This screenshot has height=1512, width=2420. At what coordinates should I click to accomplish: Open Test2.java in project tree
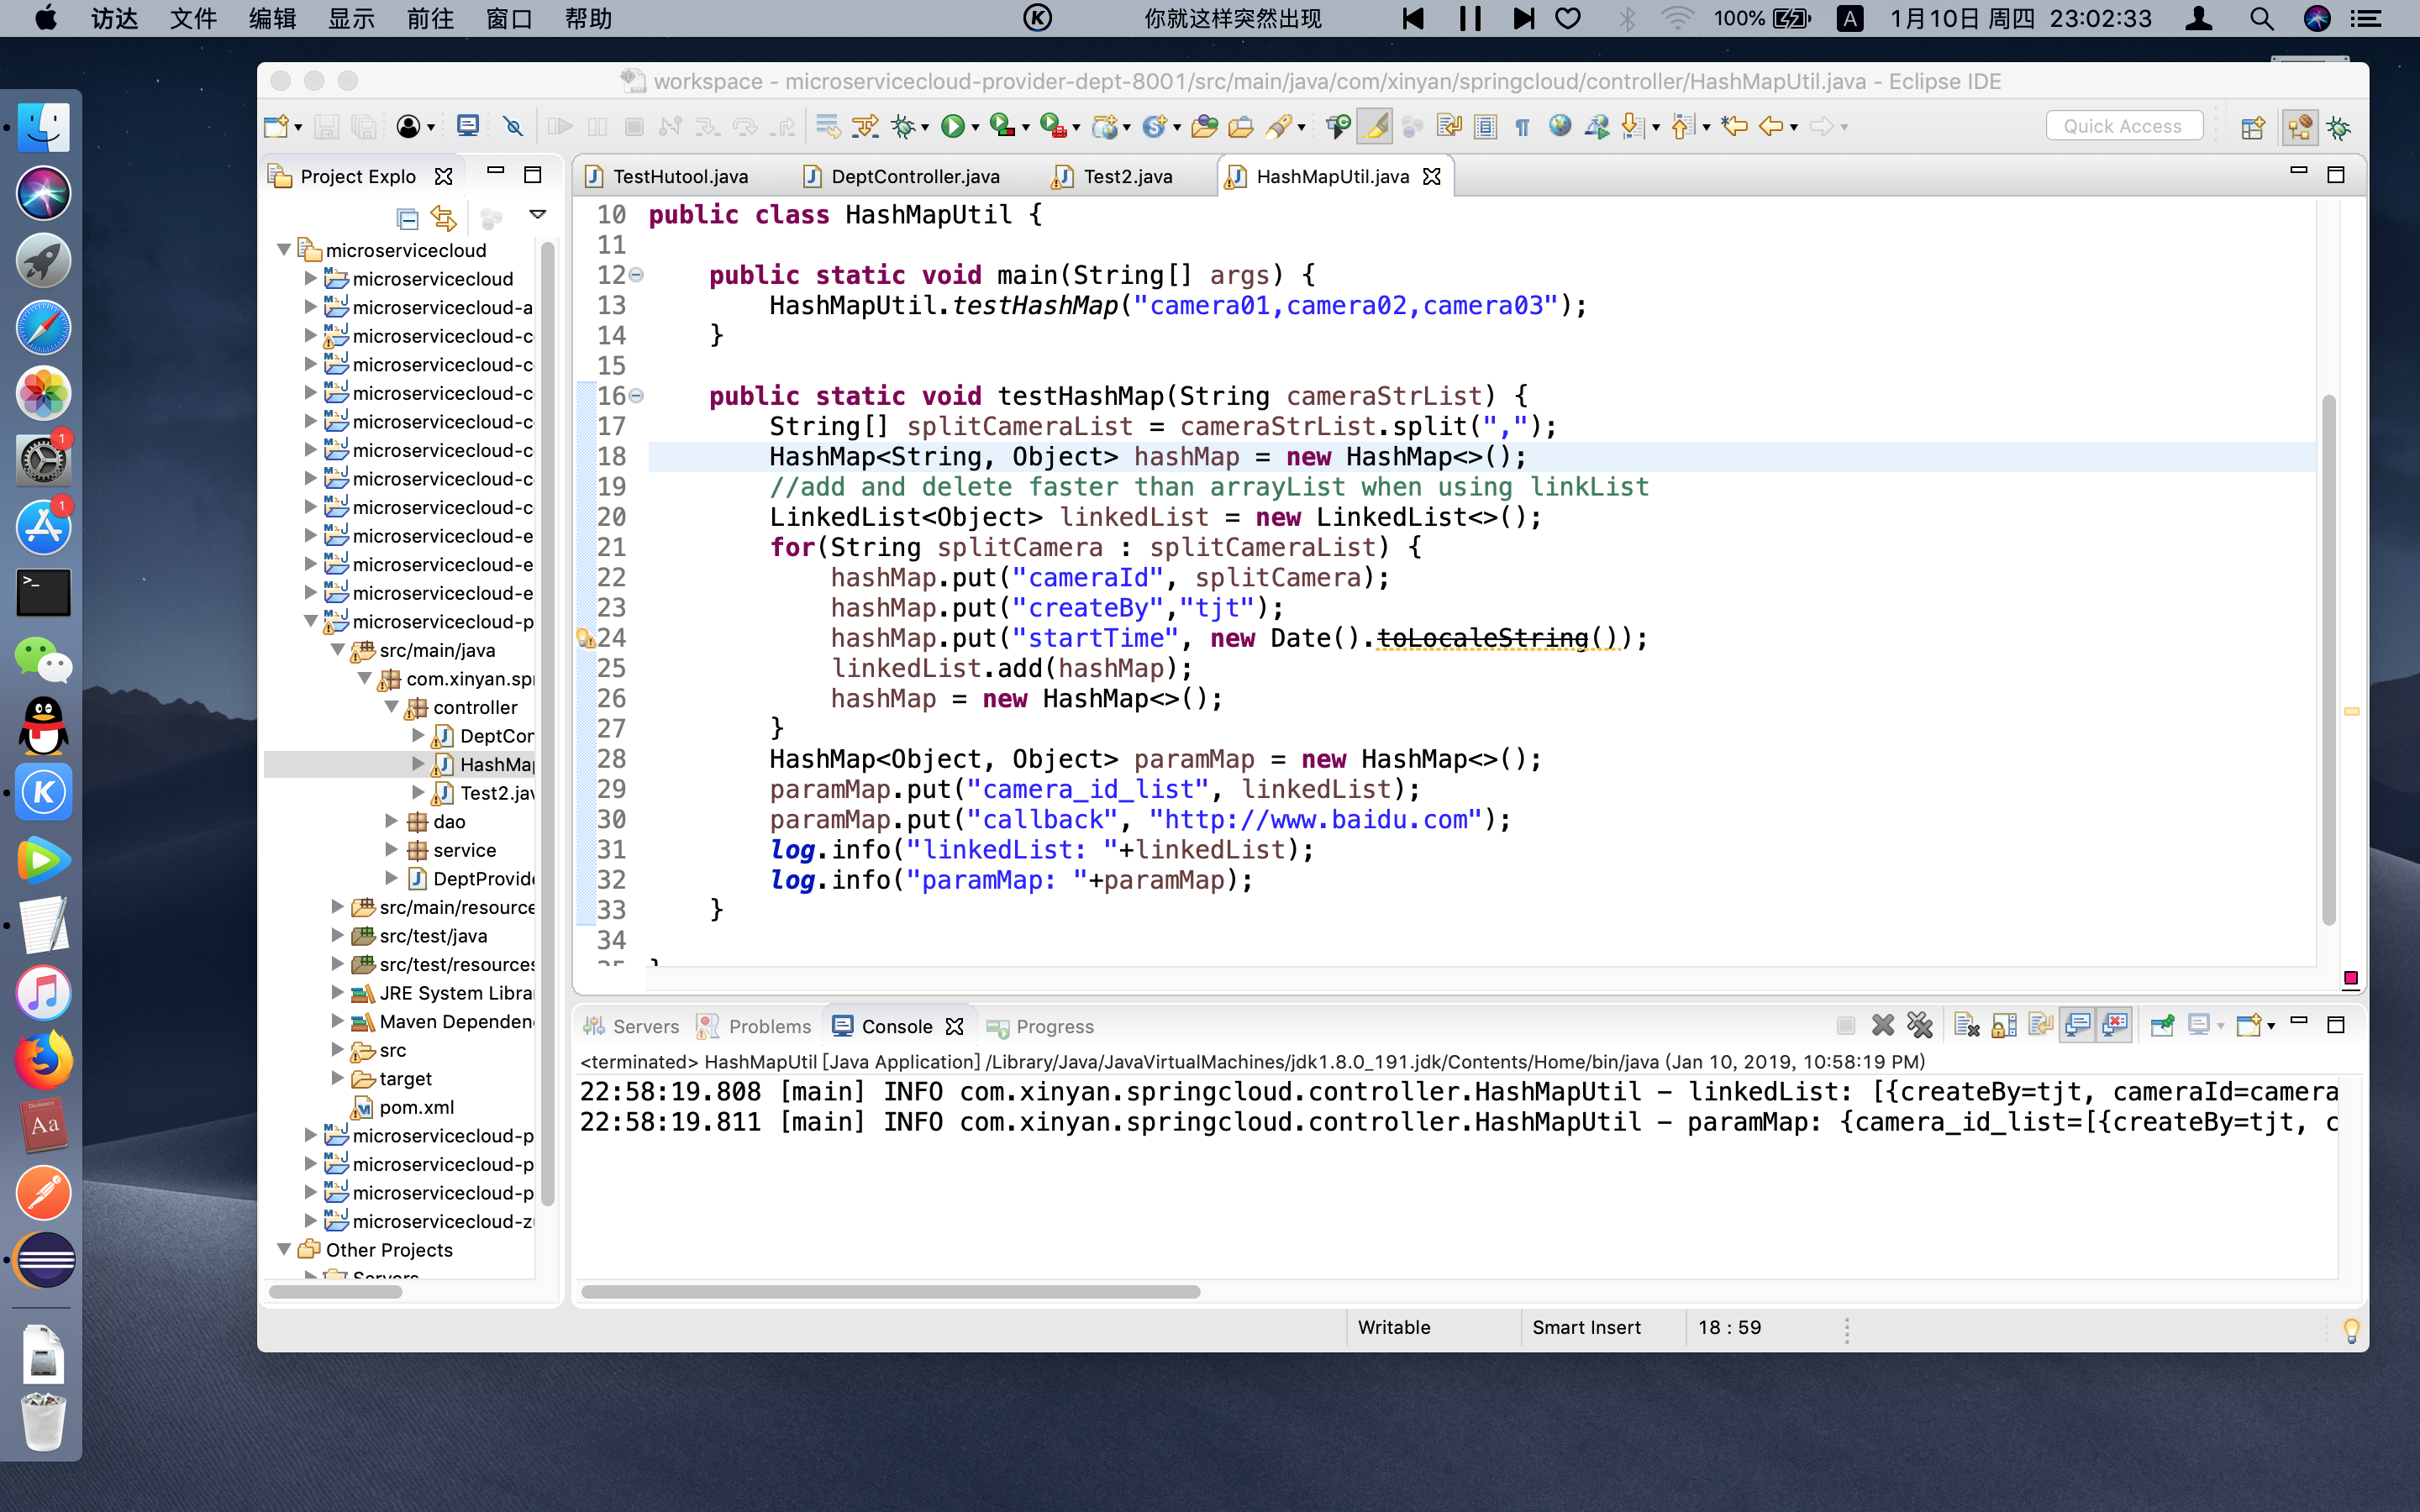(495, 793)
